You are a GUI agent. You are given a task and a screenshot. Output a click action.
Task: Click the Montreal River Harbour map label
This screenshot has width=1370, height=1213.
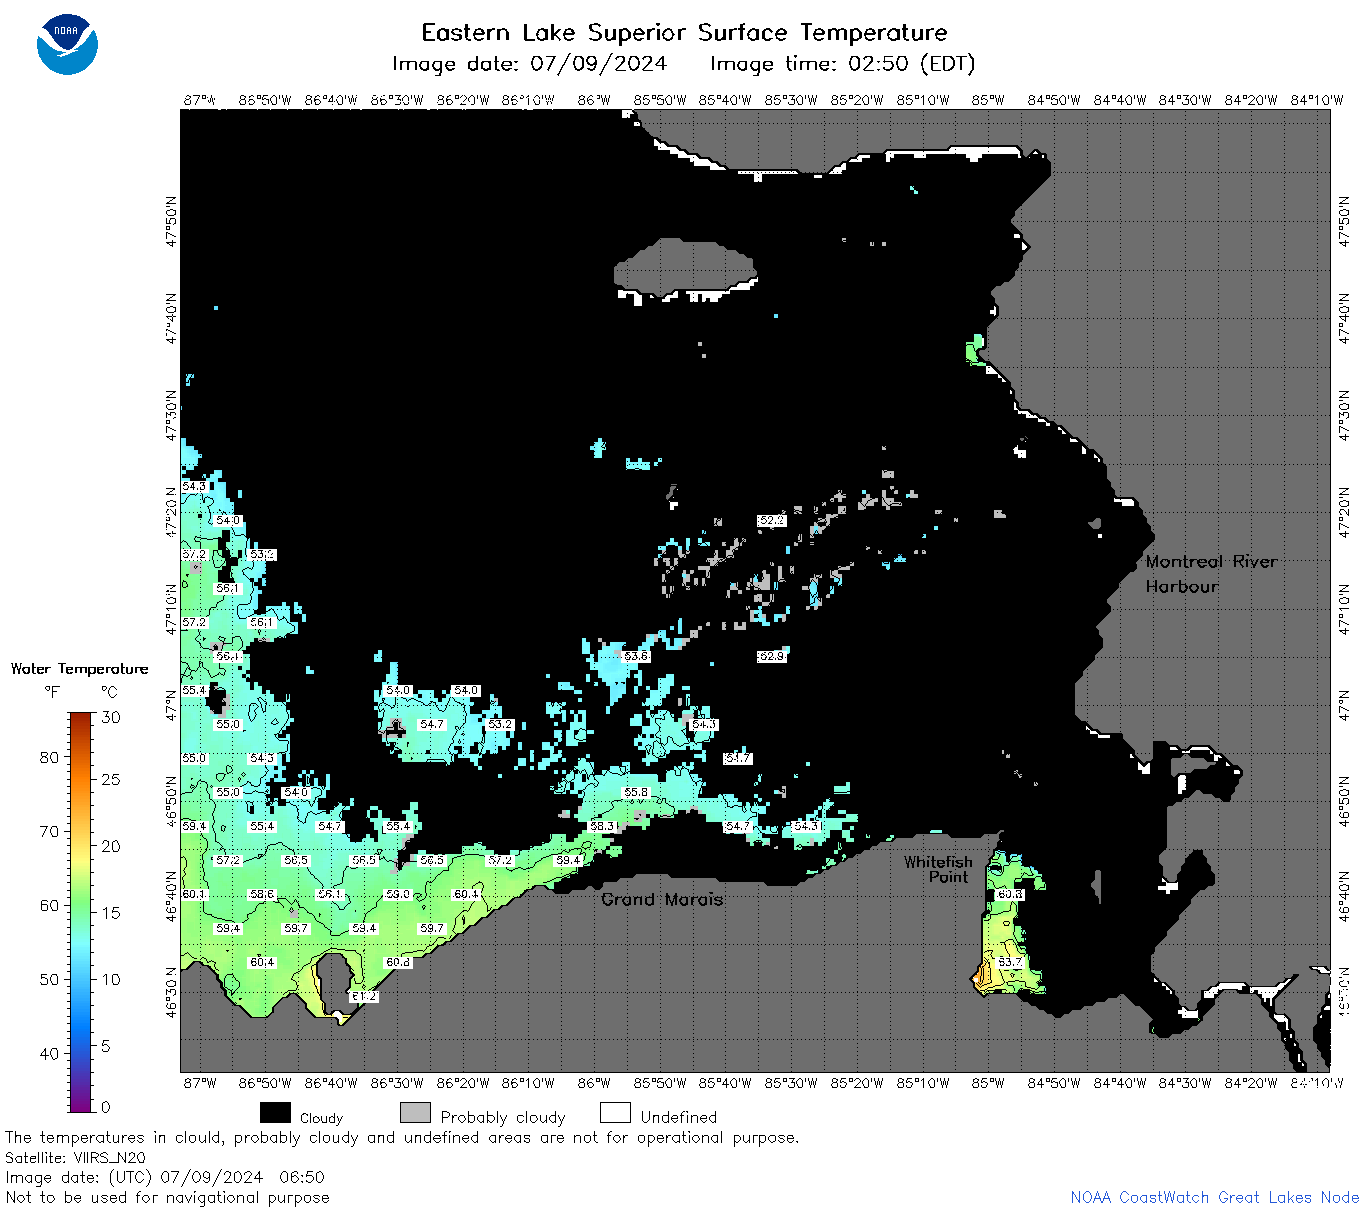[1211, 574]
